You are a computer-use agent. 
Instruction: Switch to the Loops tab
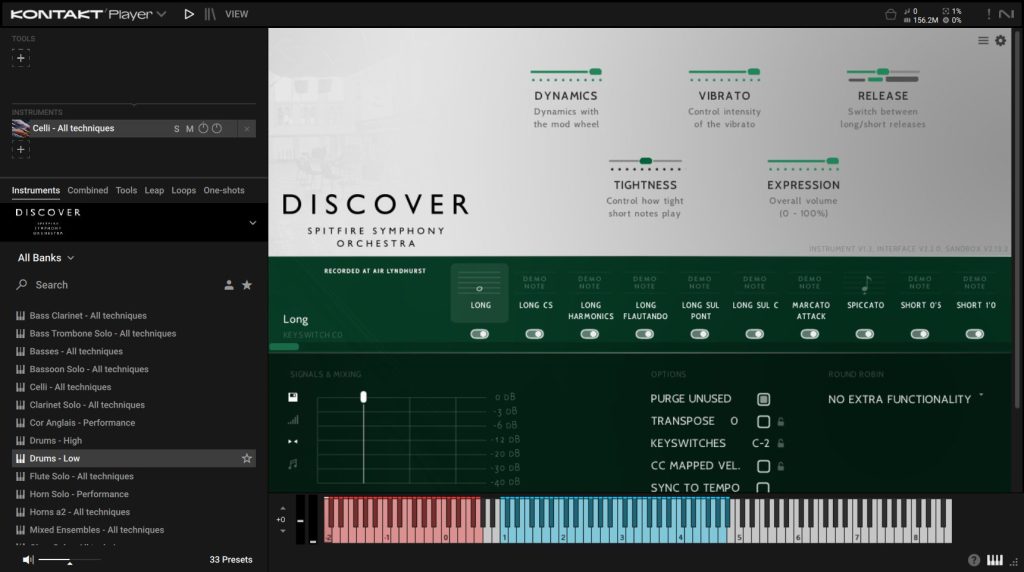(184, 190)
